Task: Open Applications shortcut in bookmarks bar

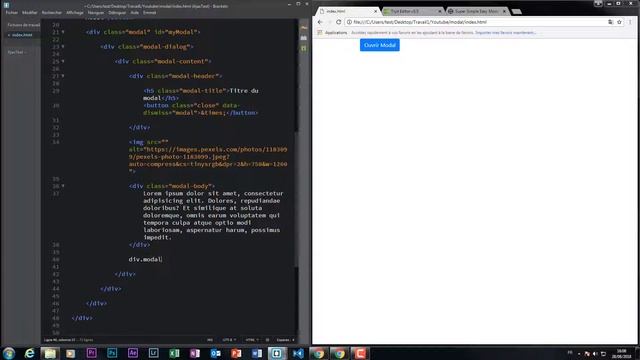Action: [332, 32]
